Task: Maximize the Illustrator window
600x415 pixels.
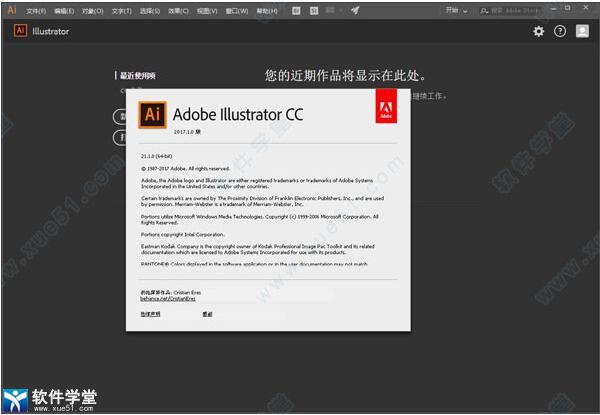Action: 567,8
